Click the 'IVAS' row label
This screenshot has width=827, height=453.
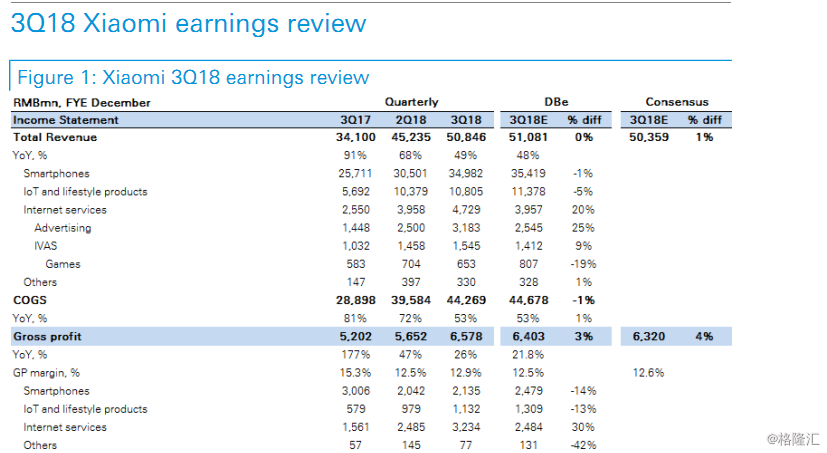(x=46, y=246)
